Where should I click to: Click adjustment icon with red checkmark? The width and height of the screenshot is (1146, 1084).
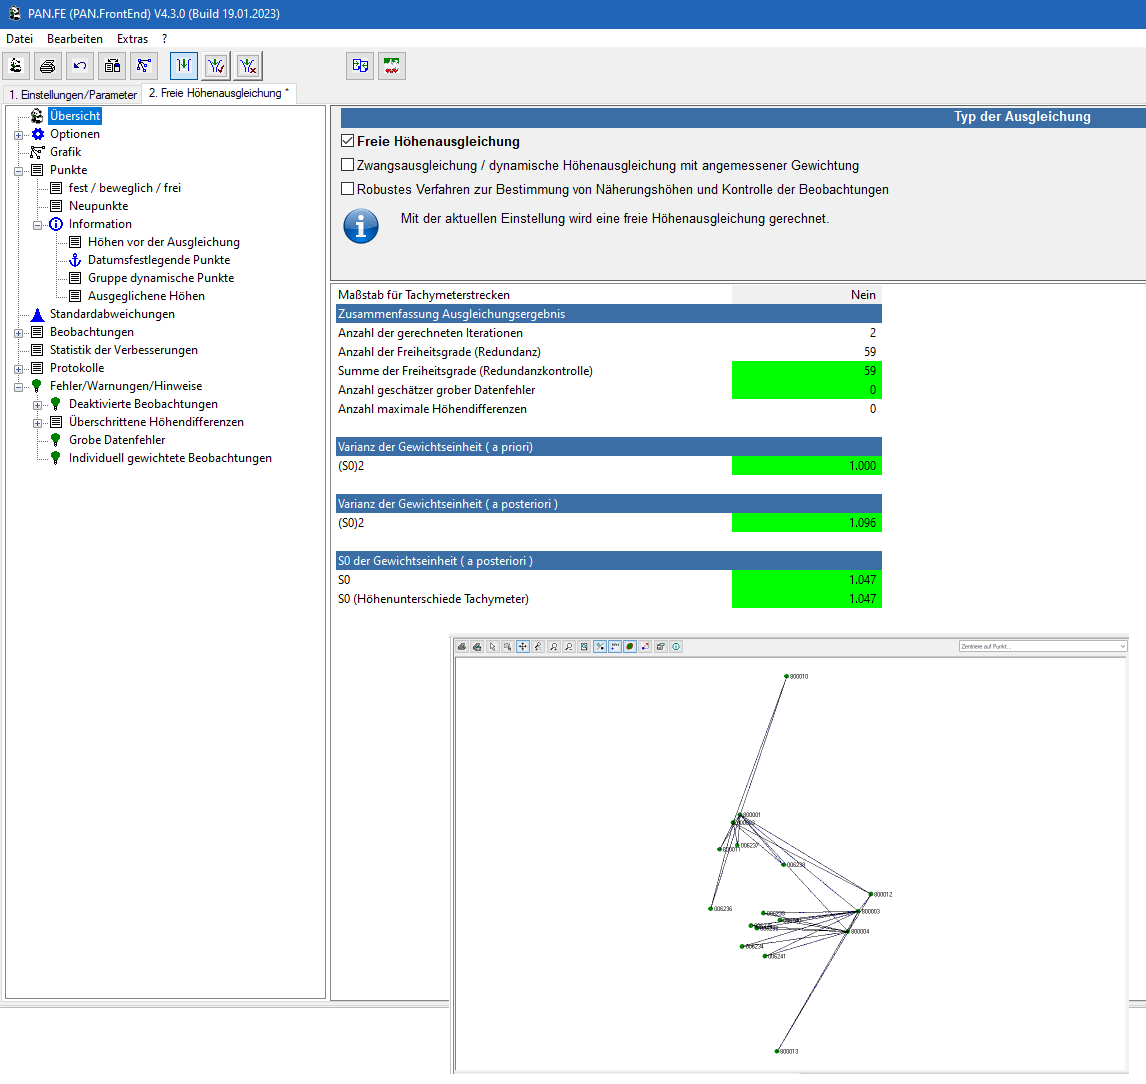coord(216,66)
